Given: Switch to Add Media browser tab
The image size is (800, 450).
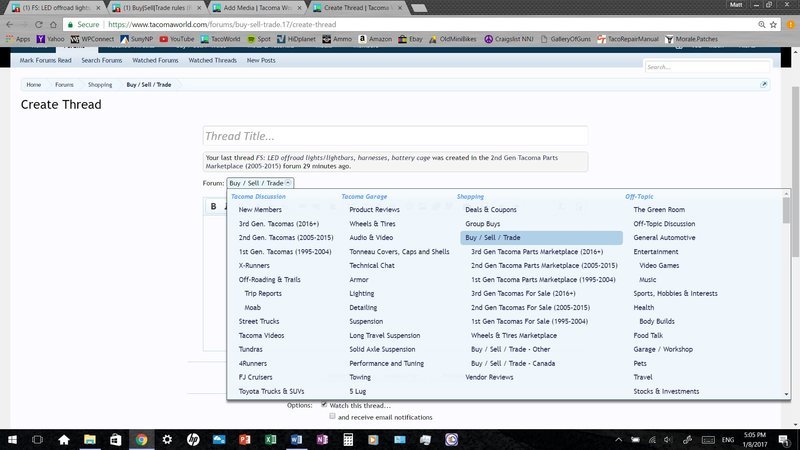Looking at the screenshot, I should (x=258, y=8).
